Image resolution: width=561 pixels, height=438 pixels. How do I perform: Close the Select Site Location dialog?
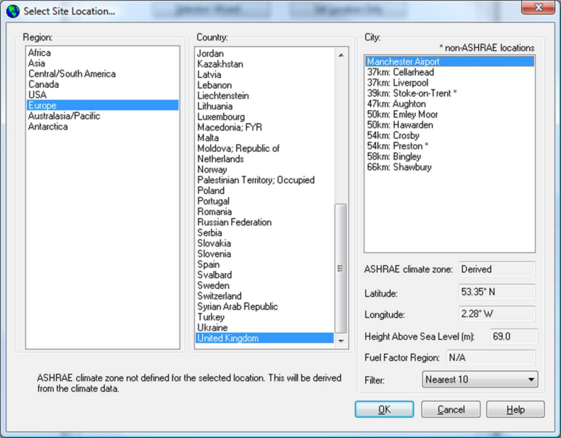(538, 8)
